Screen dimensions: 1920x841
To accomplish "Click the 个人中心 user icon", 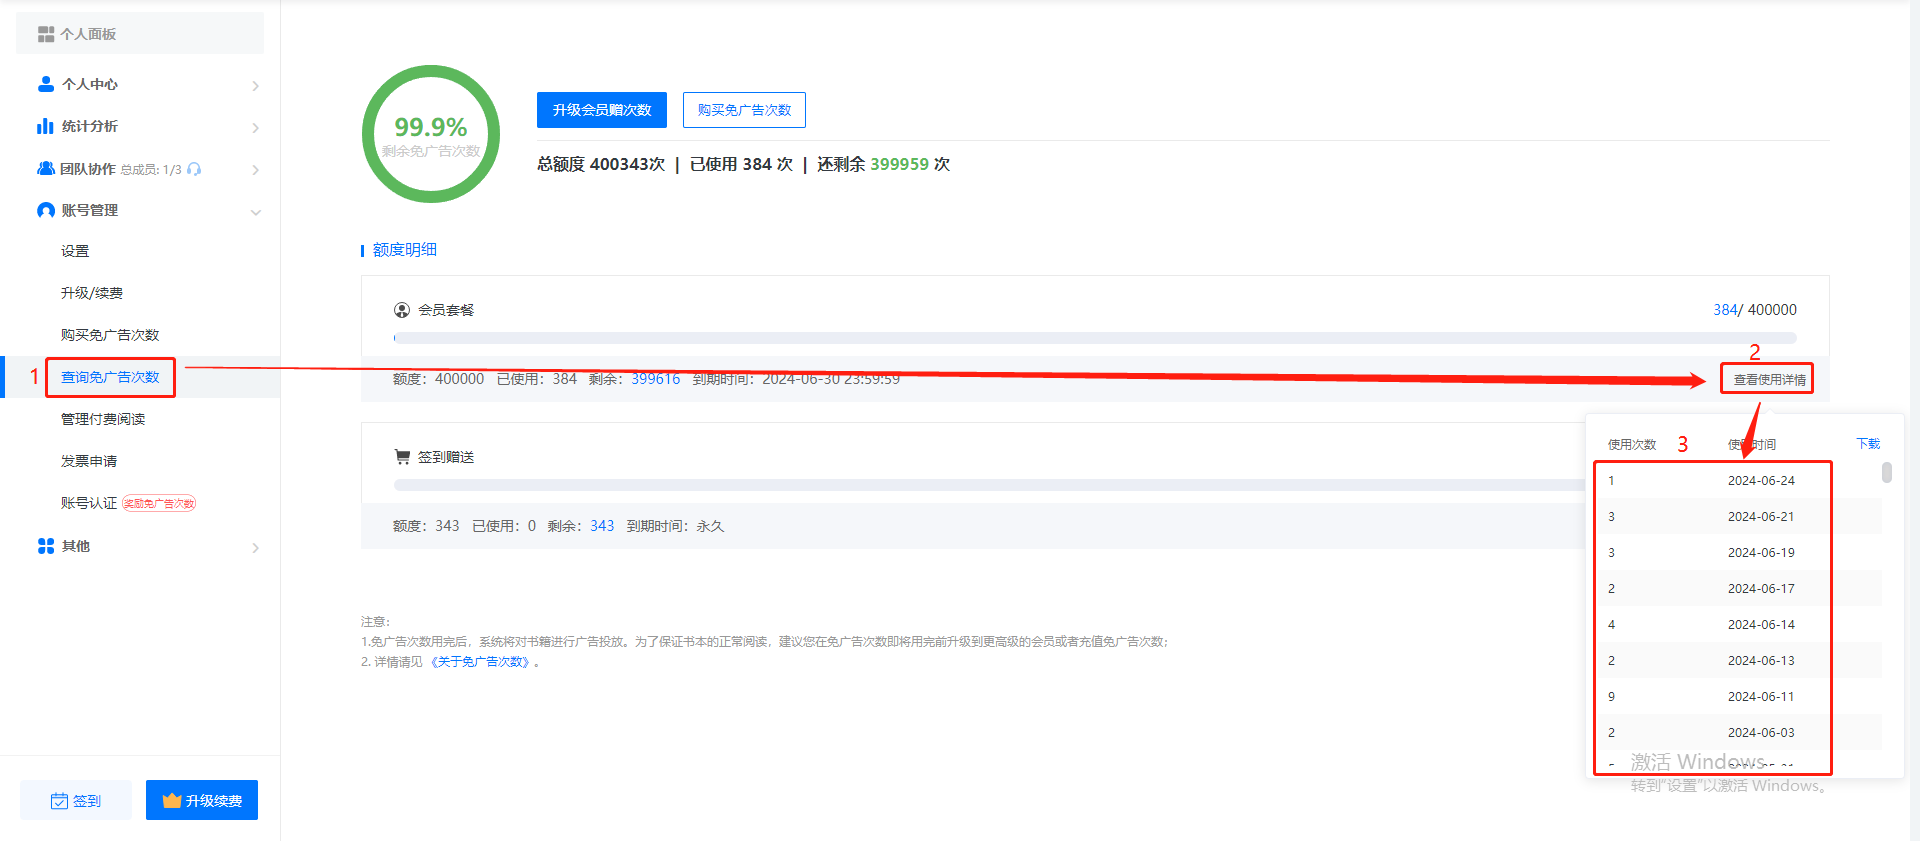I will pyautogui.click(x=46, y=84).
